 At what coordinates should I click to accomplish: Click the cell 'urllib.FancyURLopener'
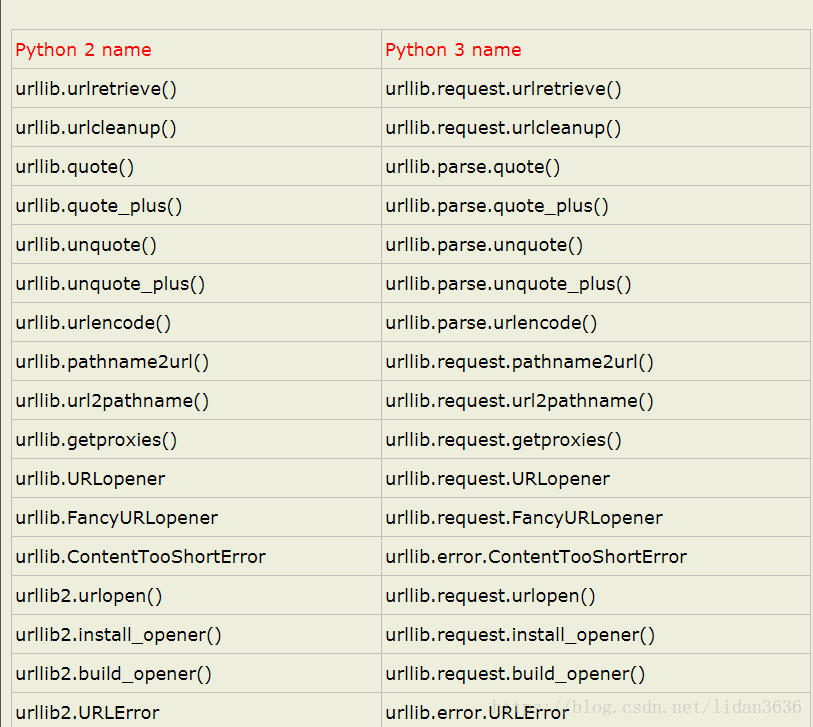click(x=196, y=518)
